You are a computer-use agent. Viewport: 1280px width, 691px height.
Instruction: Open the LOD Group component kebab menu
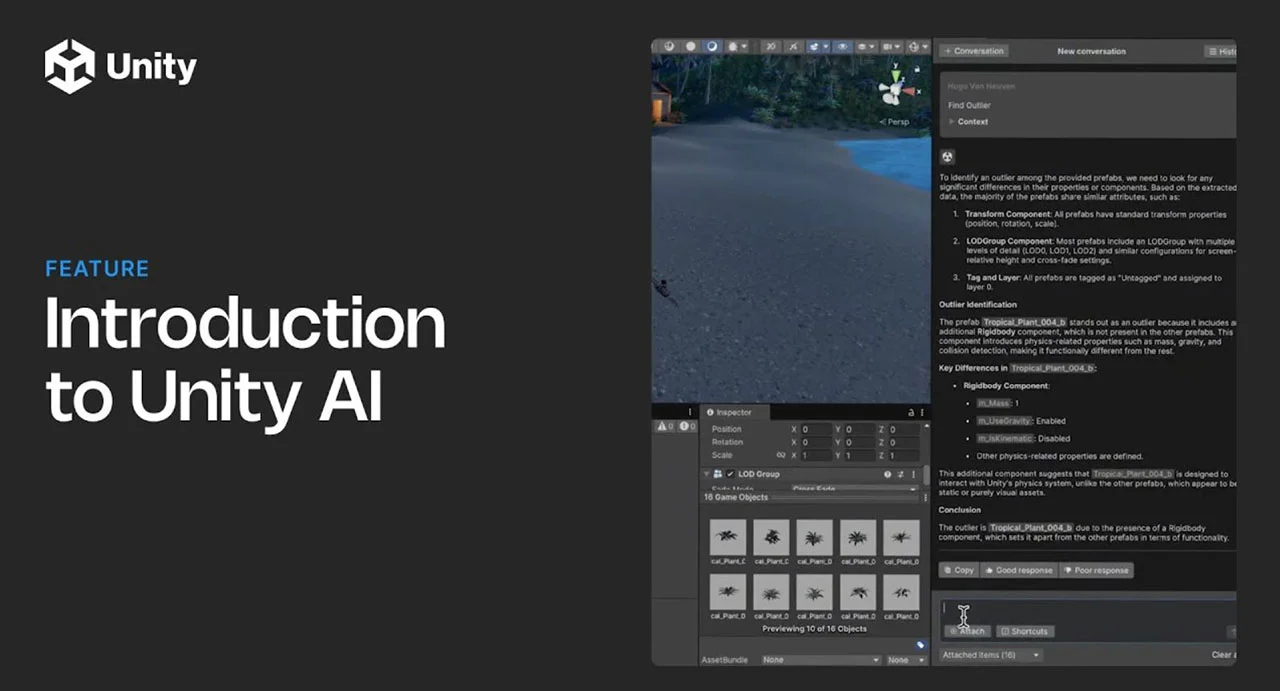(913, 474)
